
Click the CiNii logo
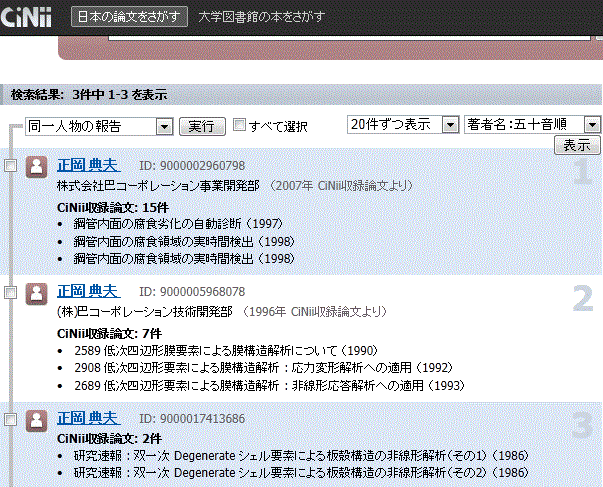pyautogui.click(x=26, y=17)
